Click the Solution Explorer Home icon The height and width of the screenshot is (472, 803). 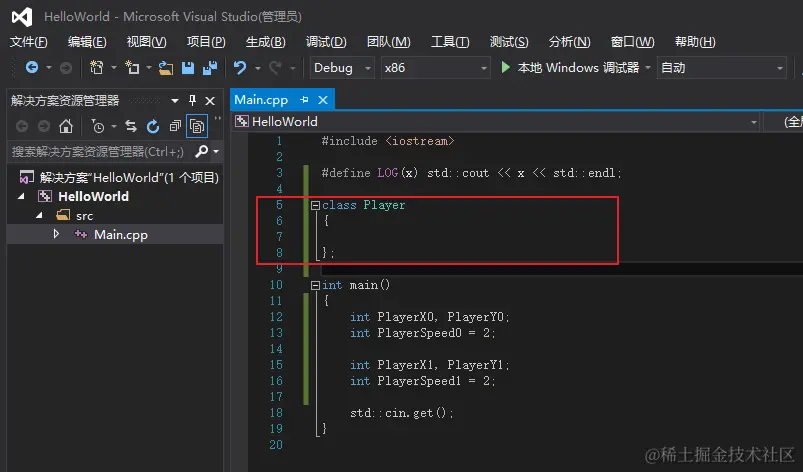66,126
